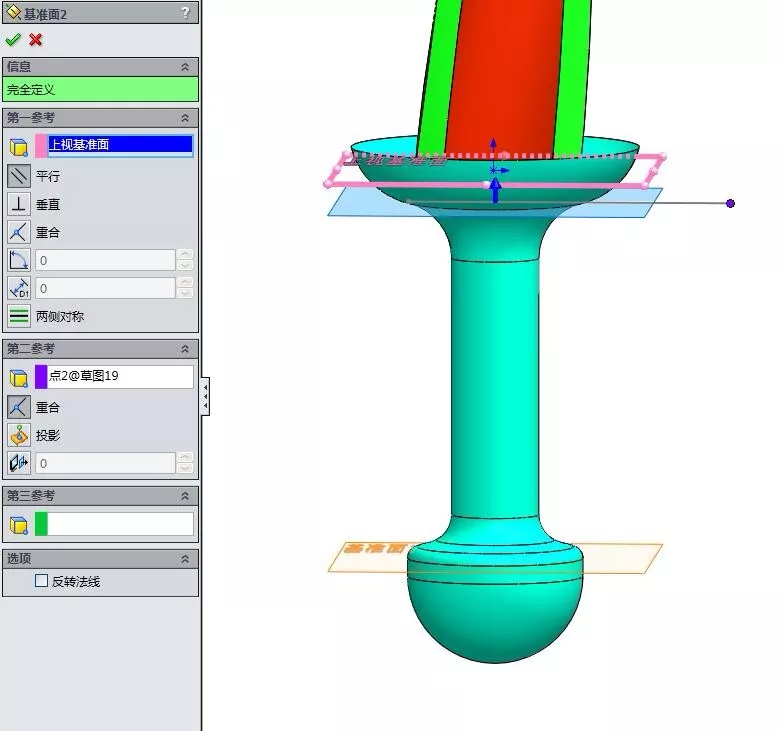
Task: Click the green third reference color swatch
Action: [41, 524]
